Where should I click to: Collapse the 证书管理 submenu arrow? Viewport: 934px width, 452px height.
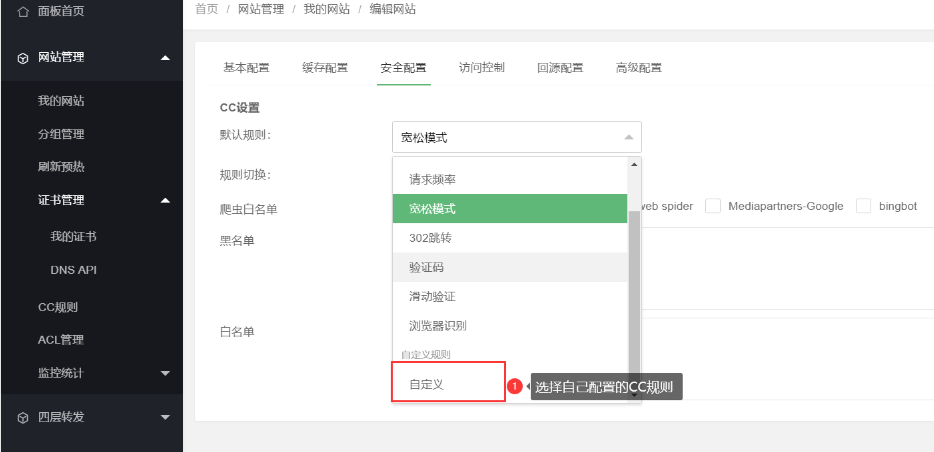166,200
